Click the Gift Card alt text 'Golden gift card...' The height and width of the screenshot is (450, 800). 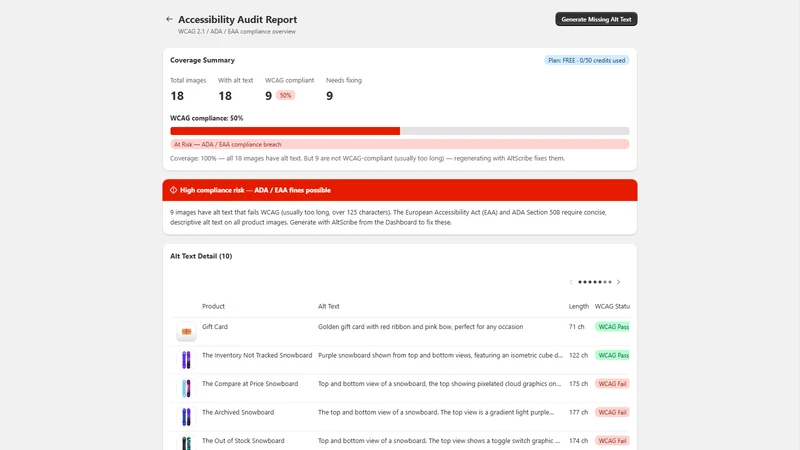(x=420, y=327)
